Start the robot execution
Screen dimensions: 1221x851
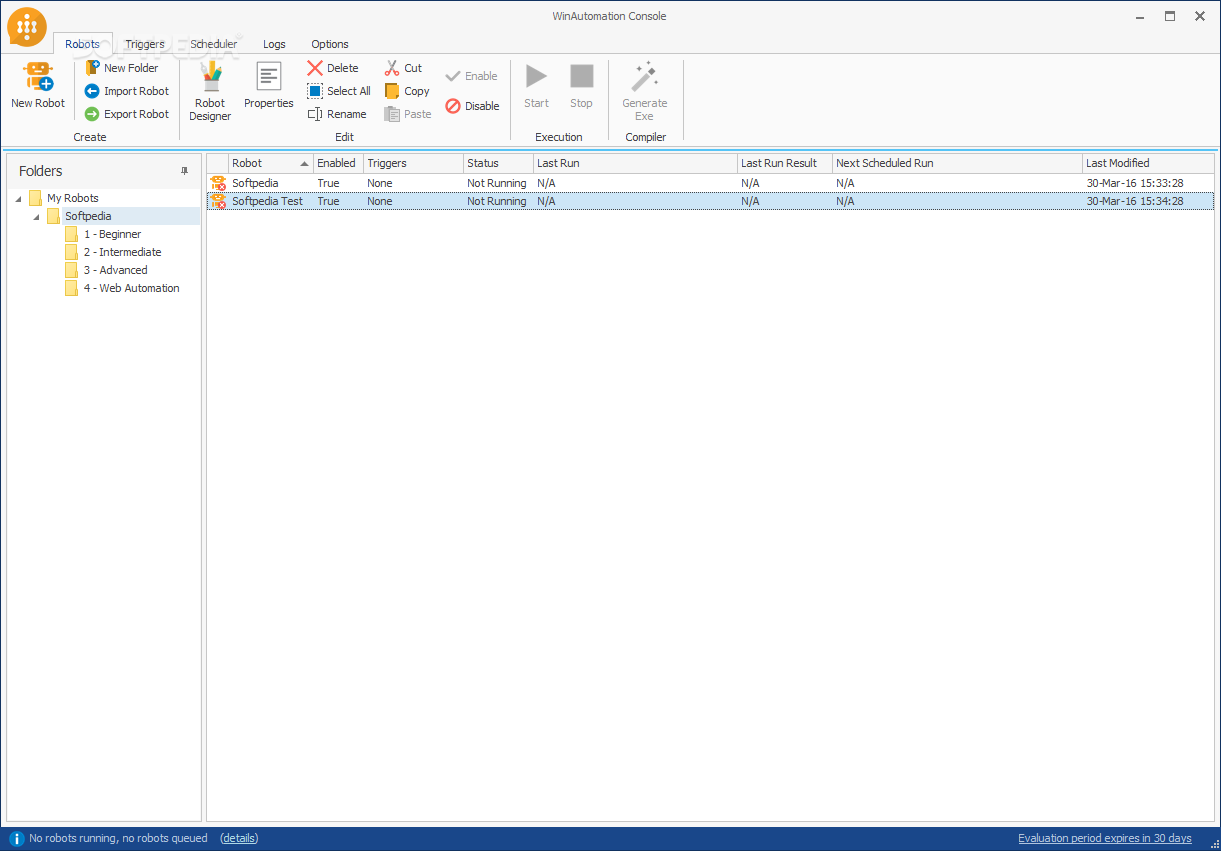click(537, 86)
